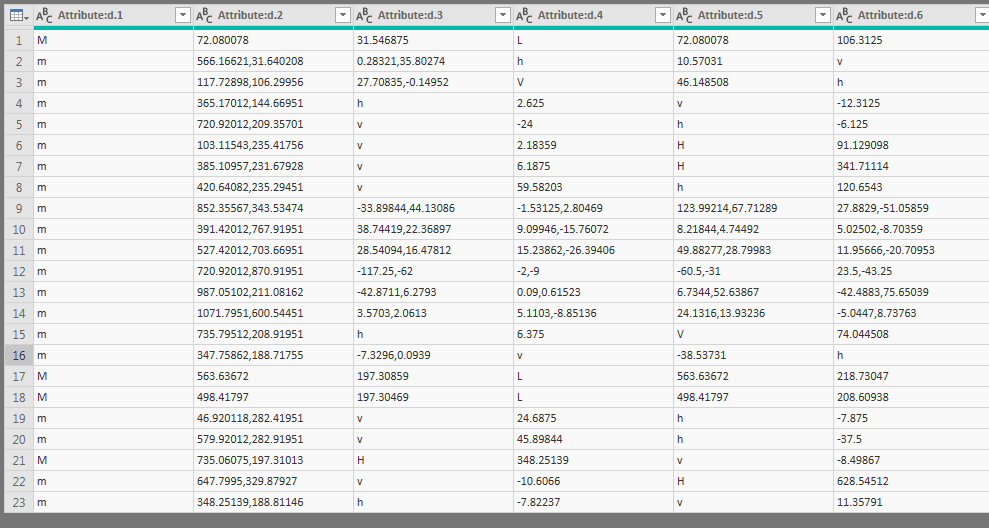This screenshot has height=528, width=989.
Task: Open filter dropdown for Attribute:d.5 column
Action: click(823, 16)
